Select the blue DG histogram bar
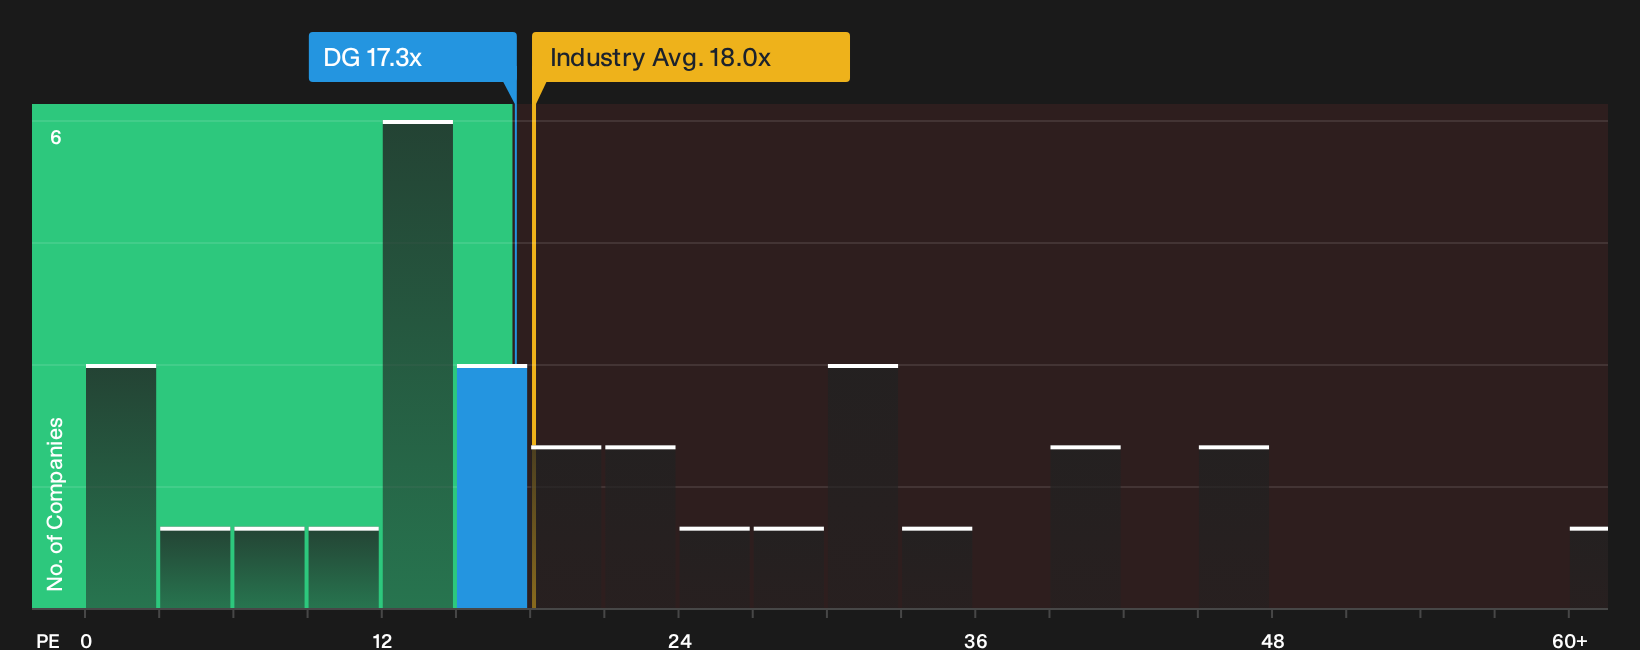The width and height of the screenshot is (1640, 650). (x=492, y=486)
